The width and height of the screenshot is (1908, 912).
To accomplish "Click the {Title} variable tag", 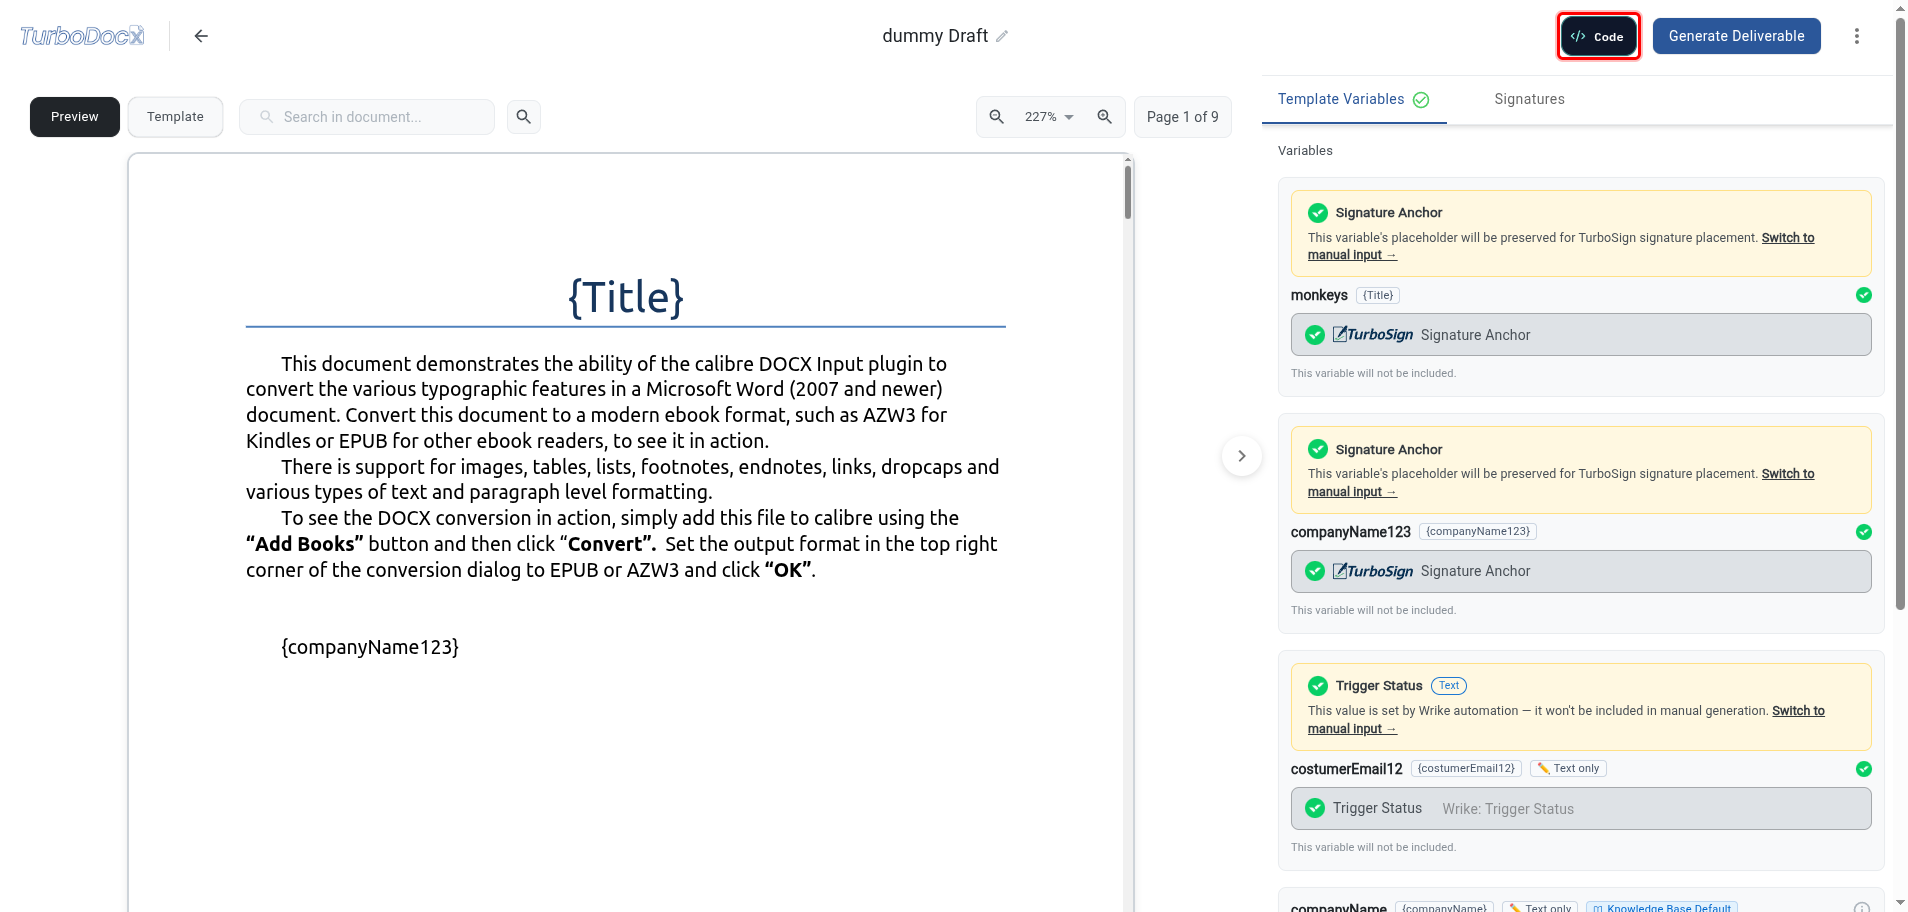I will 1378,295.
